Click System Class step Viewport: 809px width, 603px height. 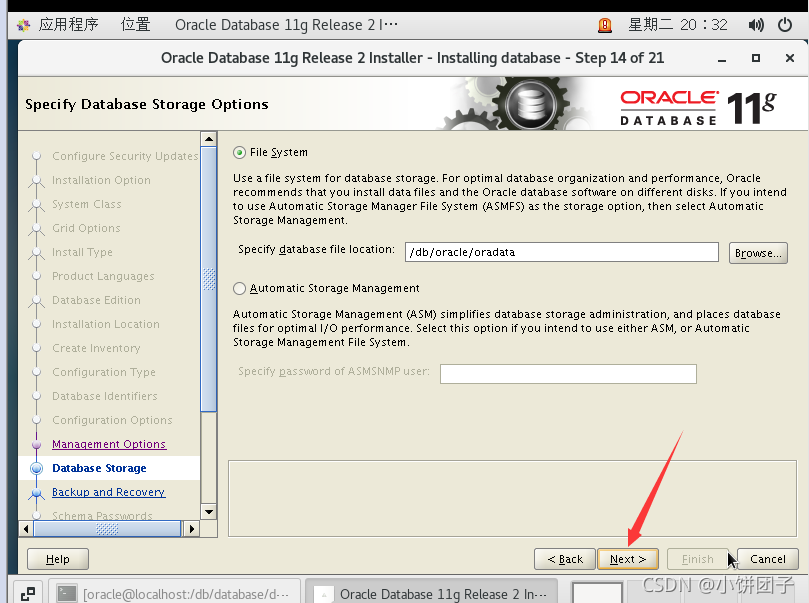[87, 204]
